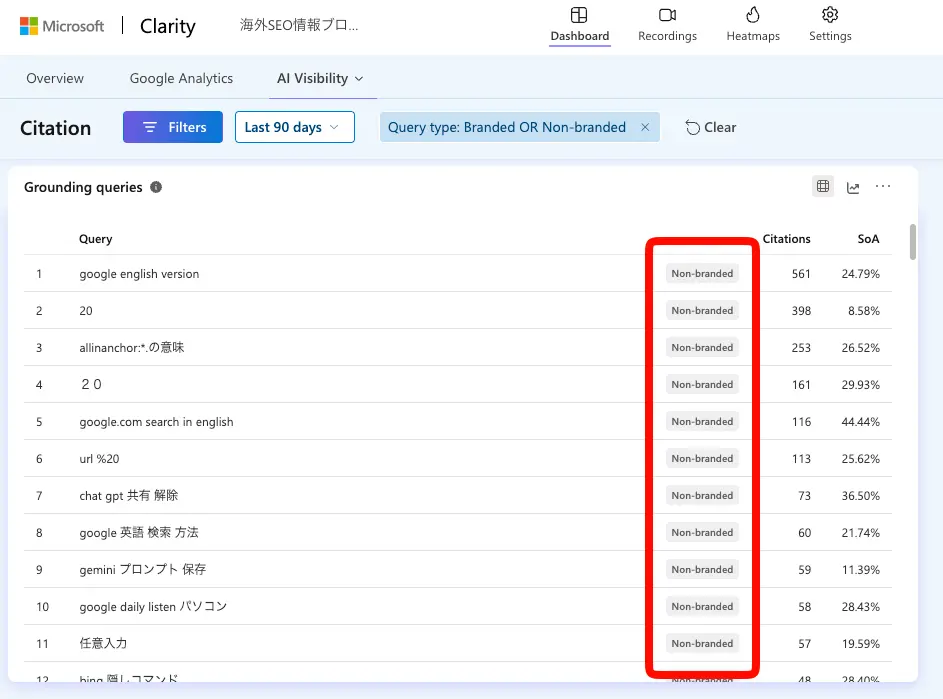Select query 'google daily listen パソコン'
Image resolution: width=943 pixels, height=699 pixels.
click(153, 607)
